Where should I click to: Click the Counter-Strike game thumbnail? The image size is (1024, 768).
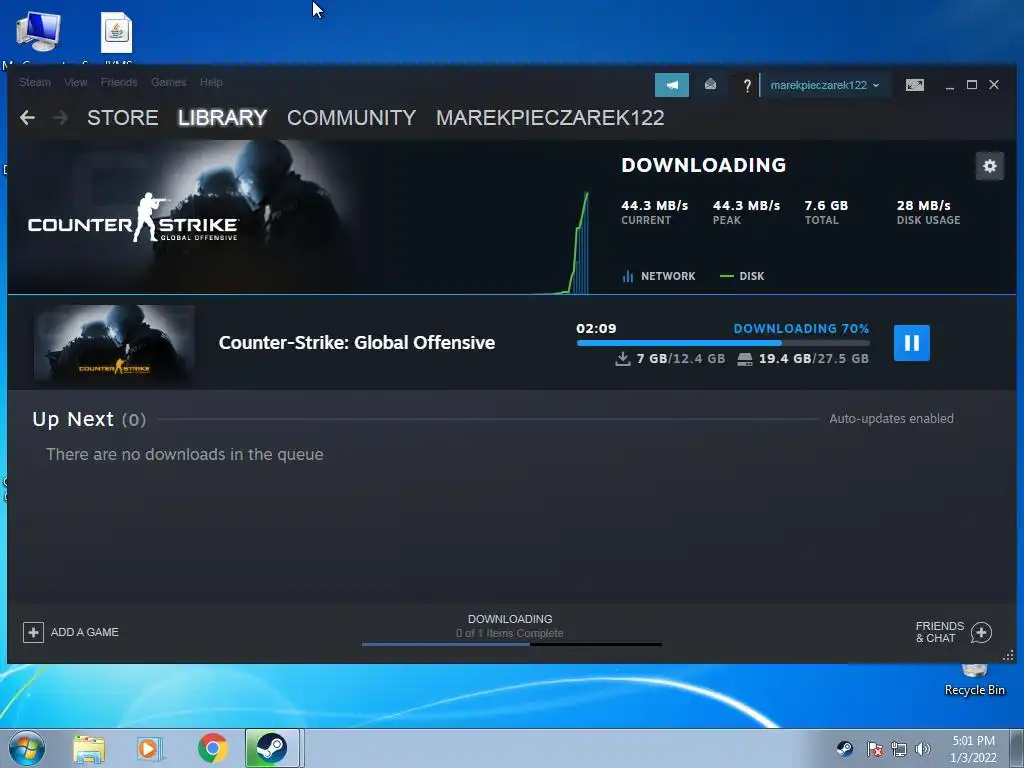(114, 343)
